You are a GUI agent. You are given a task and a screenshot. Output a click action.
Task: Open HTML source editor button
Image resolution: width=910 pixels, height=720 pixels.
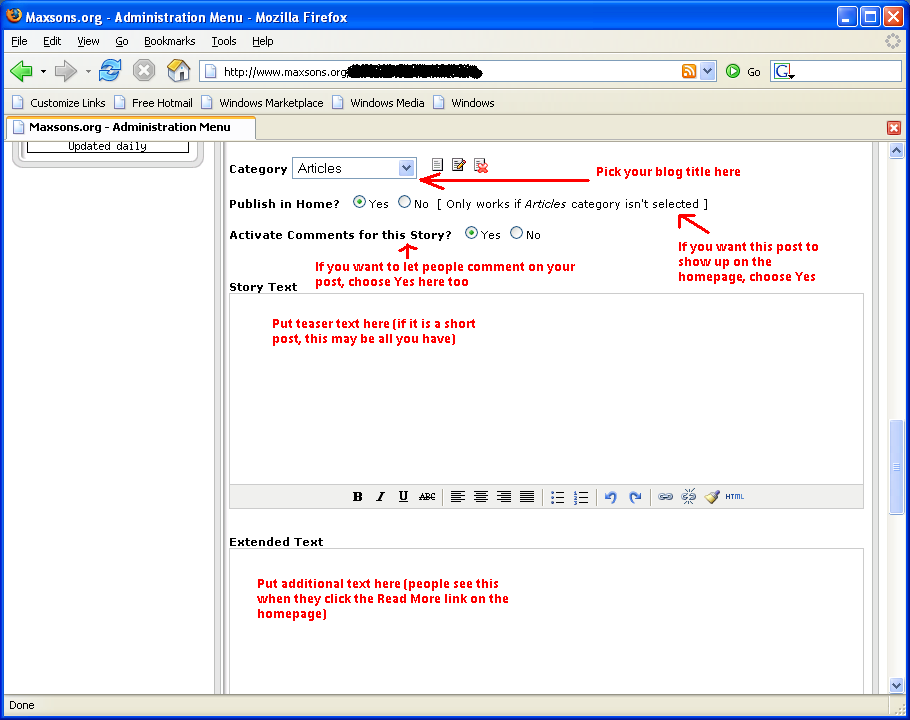click(x=735, y=497)
